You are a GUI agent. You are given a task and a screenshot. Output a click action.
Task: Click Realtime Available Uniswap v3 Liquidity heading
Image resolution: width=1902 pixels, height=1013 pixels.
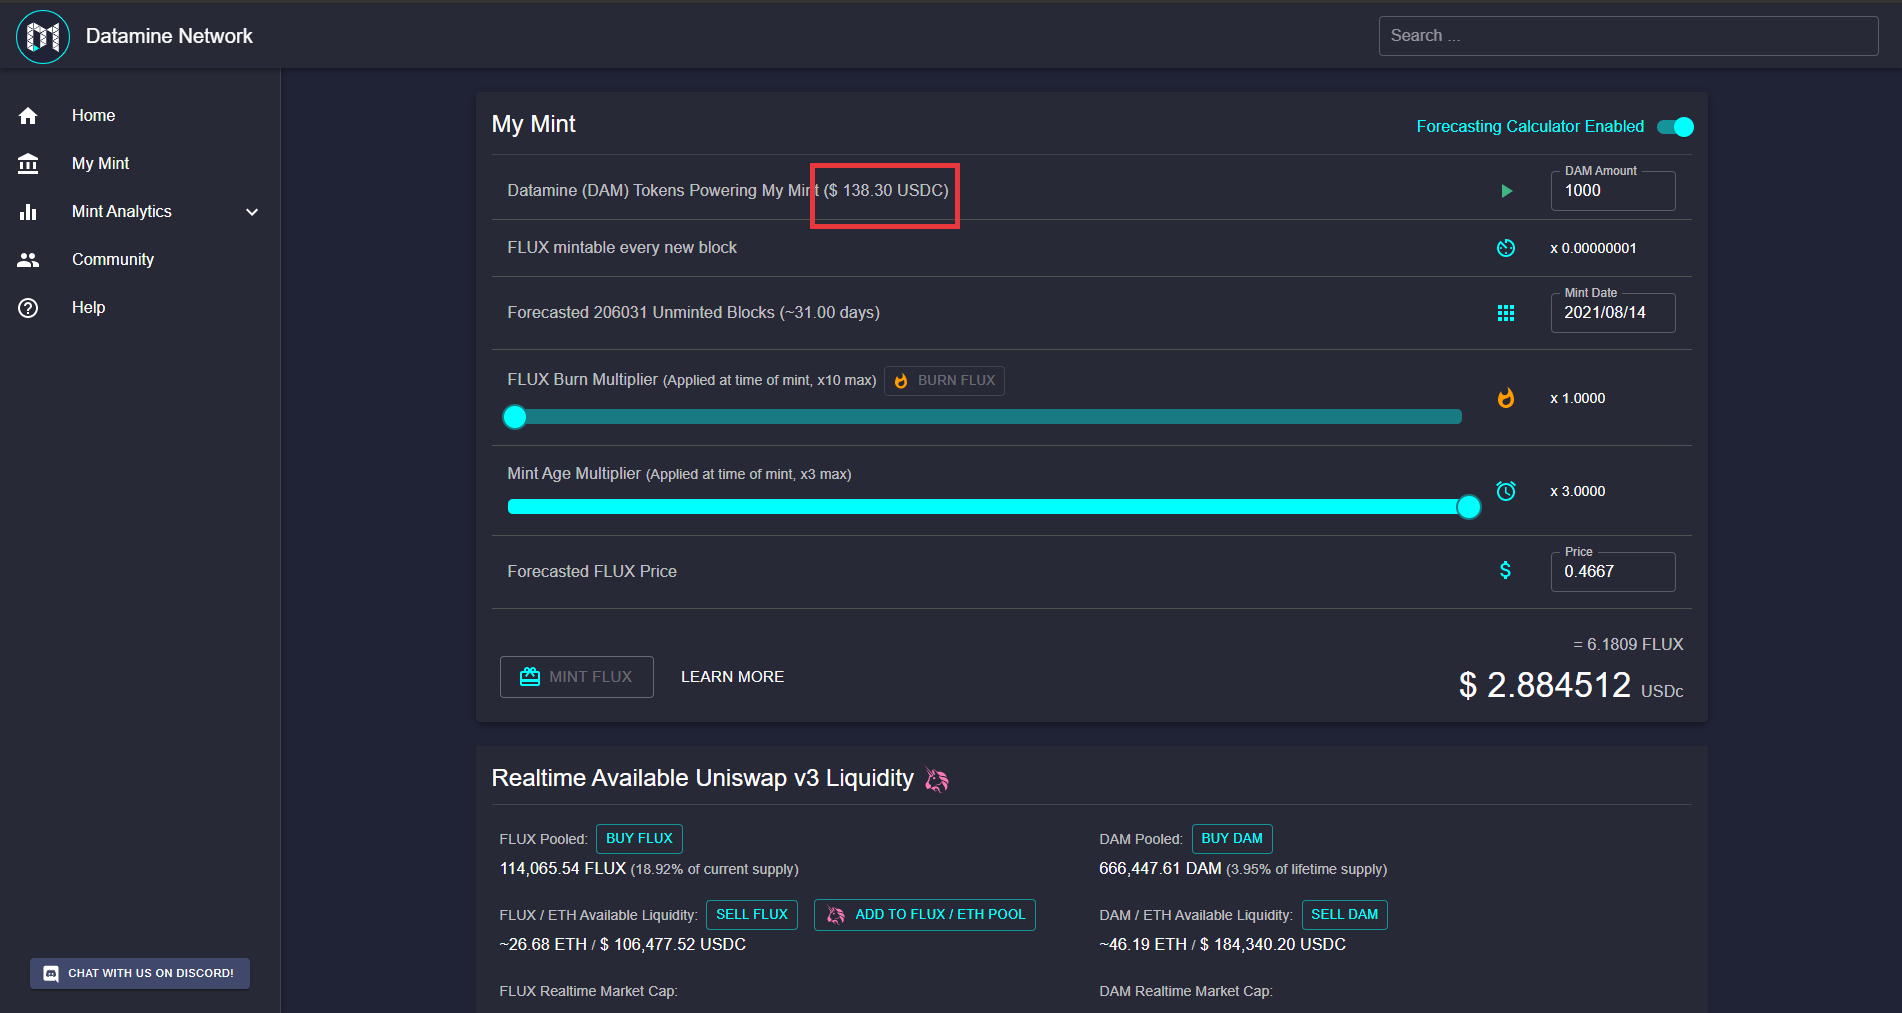[703, 779]
